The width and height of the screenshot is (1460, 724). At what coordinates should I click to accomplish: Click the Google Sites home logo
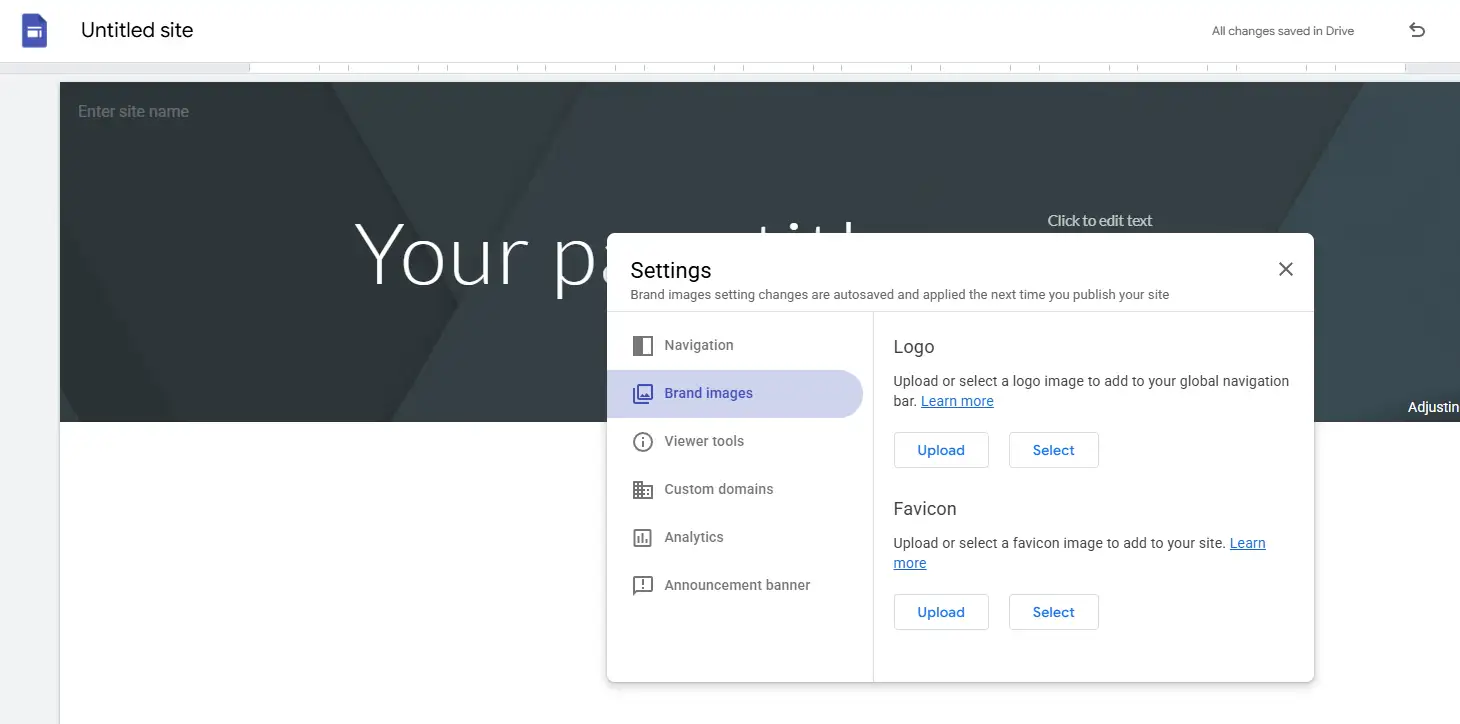pos(35,31)
